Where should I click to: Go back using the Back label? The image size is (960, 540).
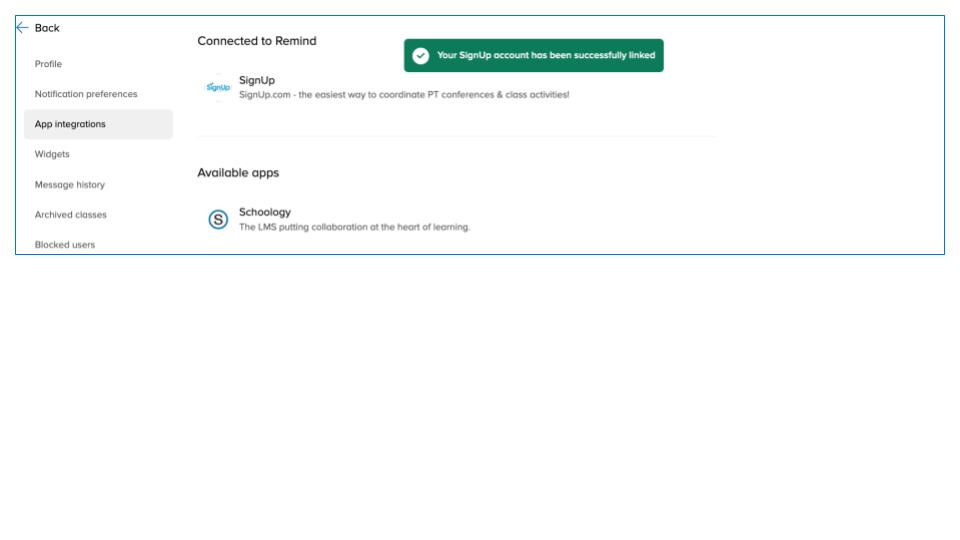(47, 28)
